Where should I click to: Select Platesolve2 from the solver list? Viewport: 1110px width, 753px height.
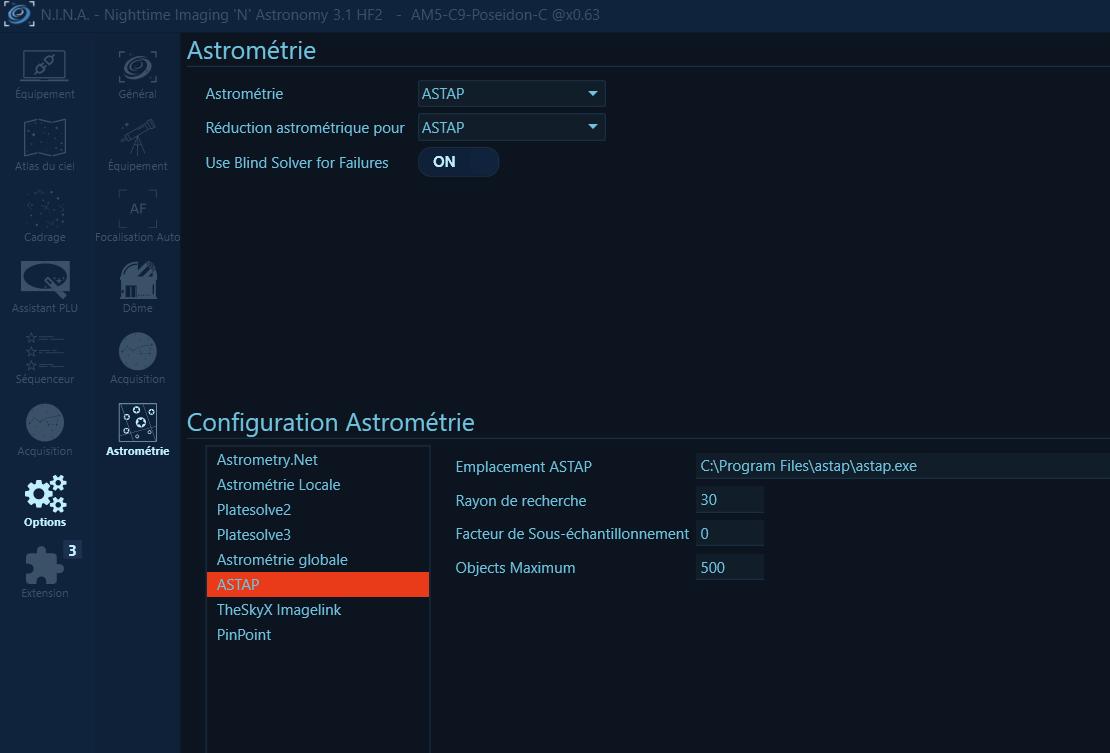point(254,510)
